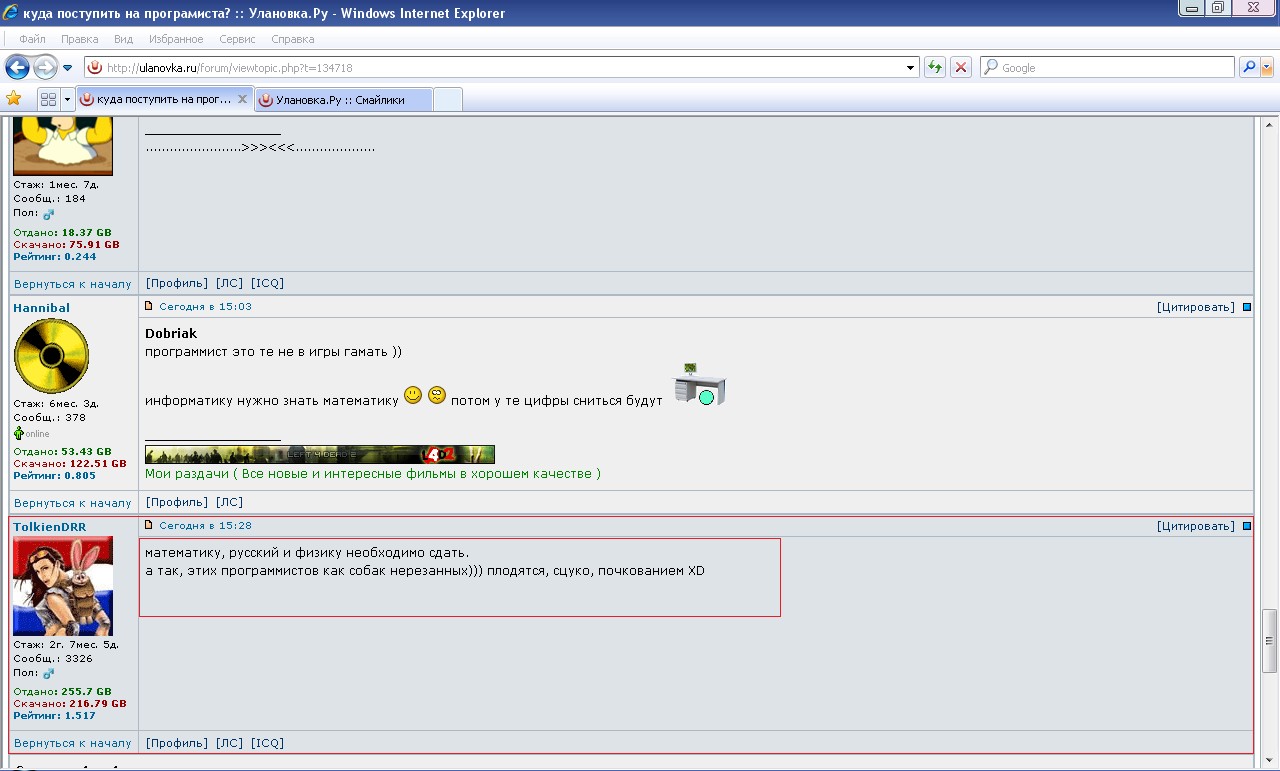Screen dimensions: 1280x771
Task: Expand the tab list dropdown arrow
Action: point(67,99)
